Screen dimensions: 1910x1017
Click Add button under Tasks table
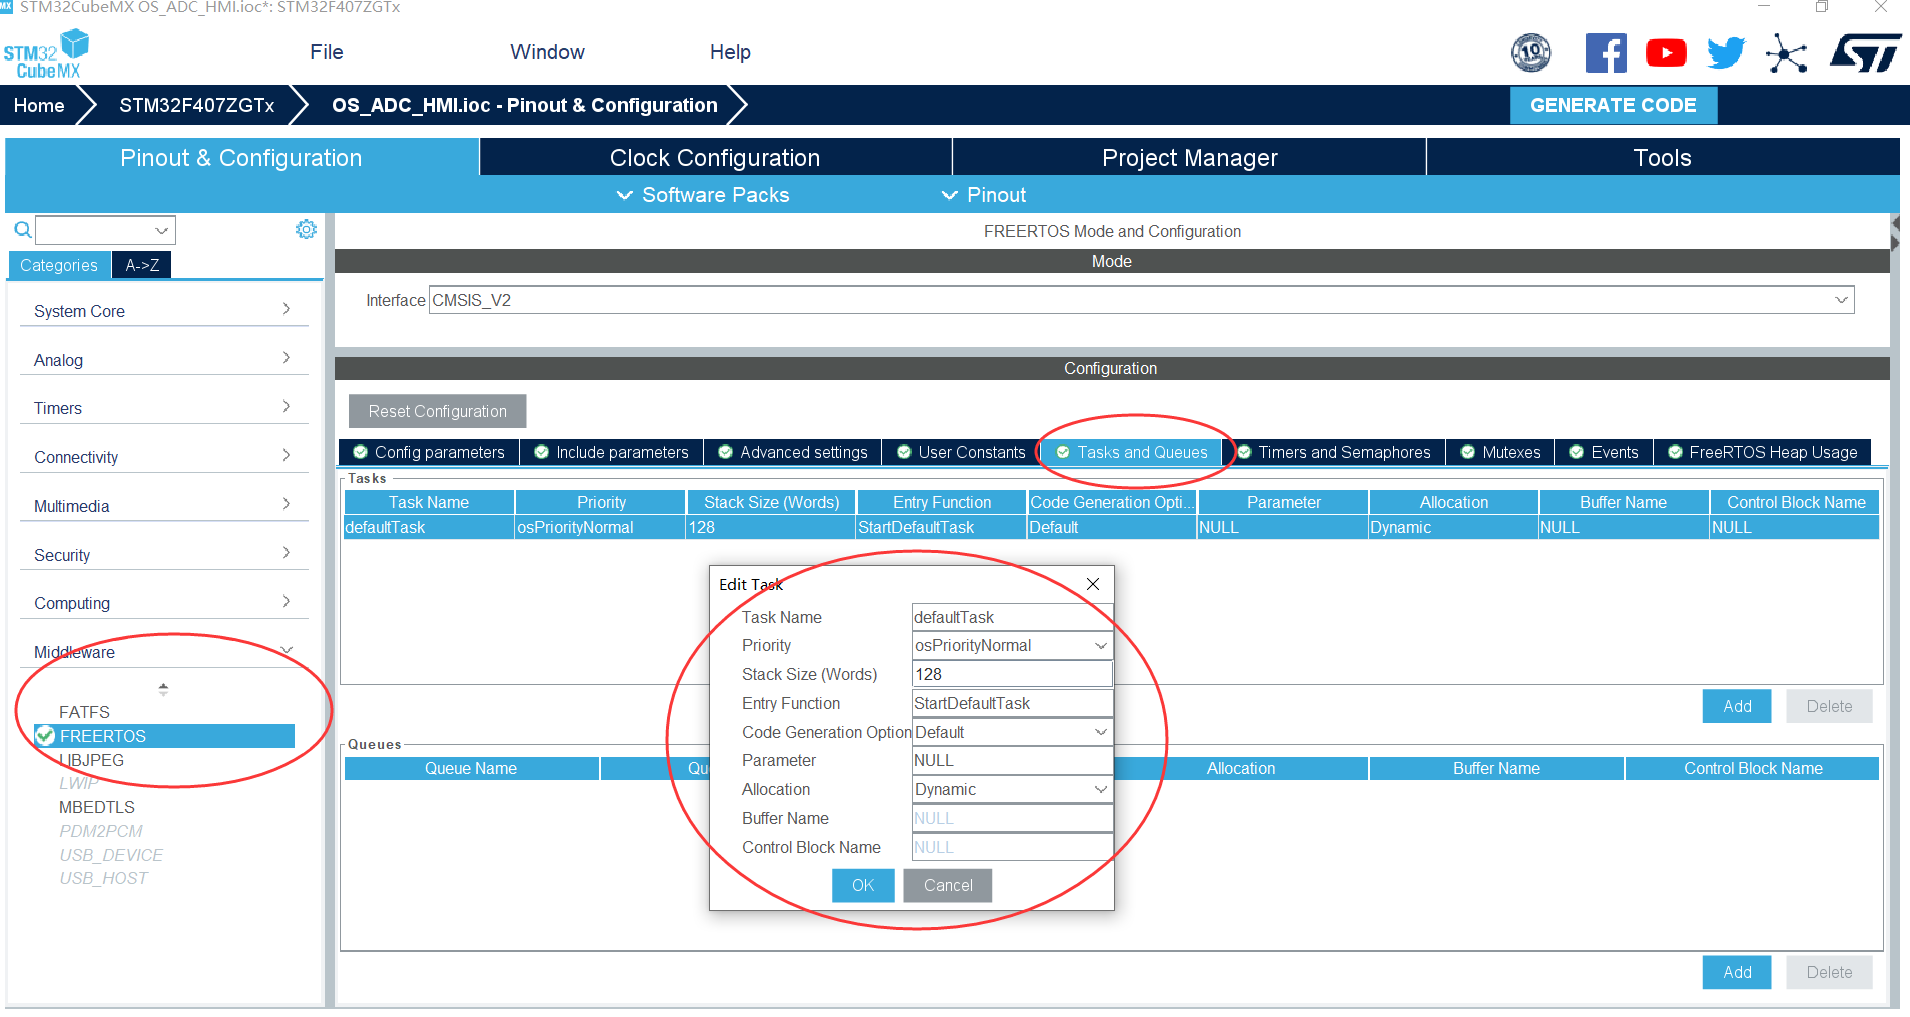coord(1737,706)
